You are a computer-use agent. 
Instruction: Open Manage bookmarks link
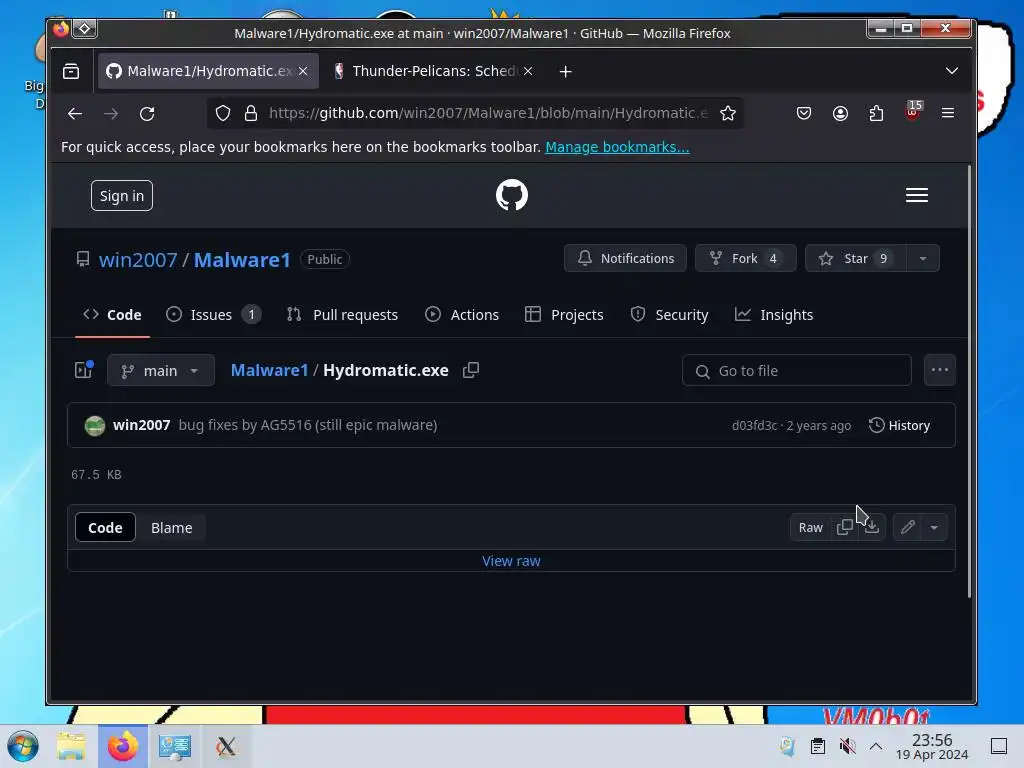(617, 147)
